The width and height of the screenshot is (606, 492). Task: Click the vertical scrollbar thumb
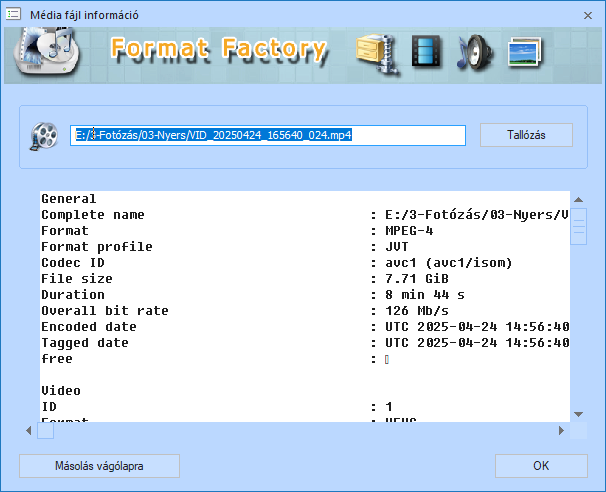click(x=579, y=226)
